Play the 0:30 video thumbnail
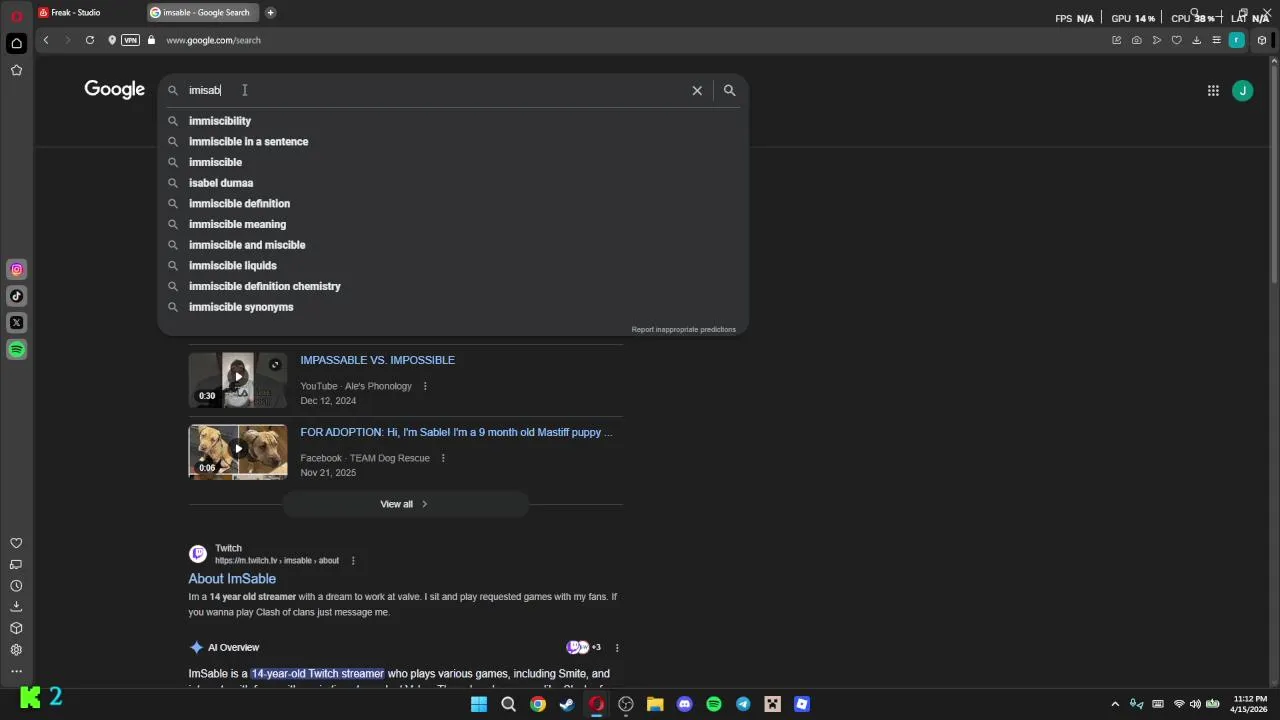The image size is (1280, 720). tap(238, 379)
